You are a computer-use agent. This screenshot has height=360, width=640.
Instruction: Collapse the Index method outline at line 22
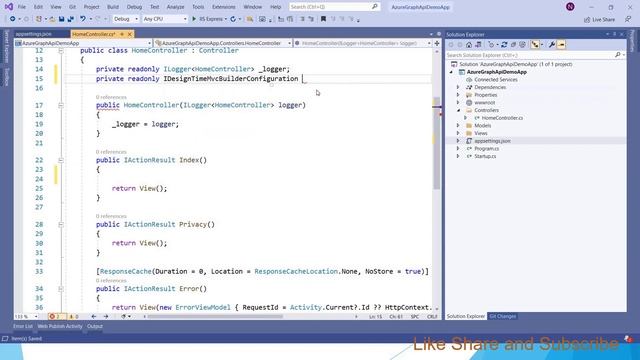point(61,160)
